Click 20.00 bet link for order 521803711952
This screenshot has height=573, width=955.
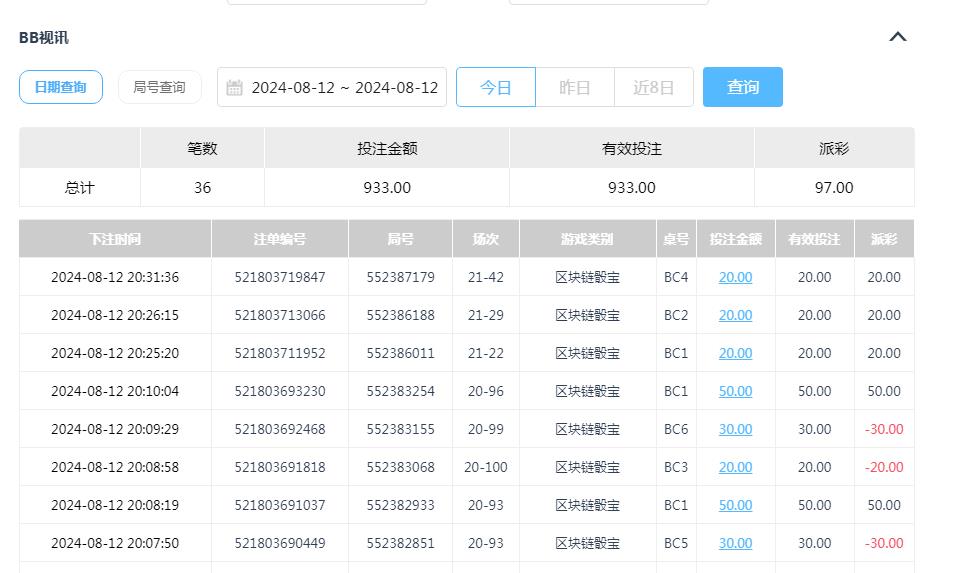coord(735,353)
